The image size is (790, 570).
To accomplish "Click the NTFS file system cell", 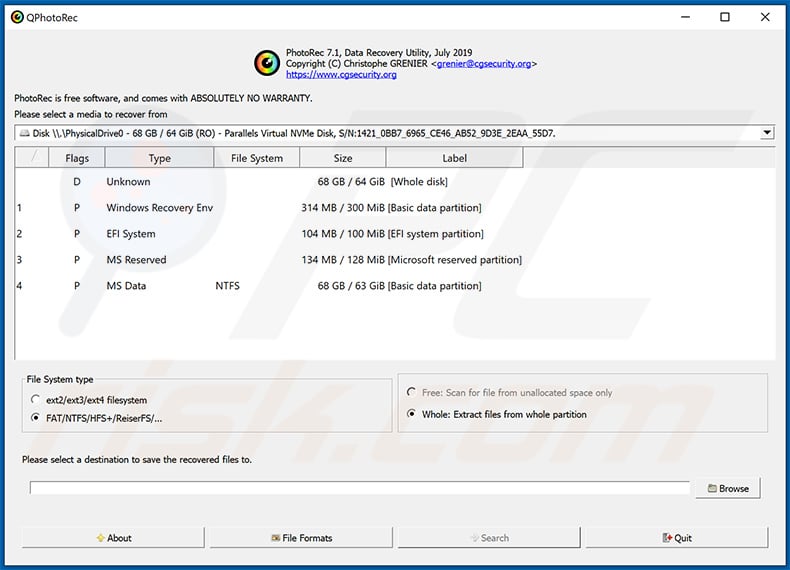I will click(228, 286).
